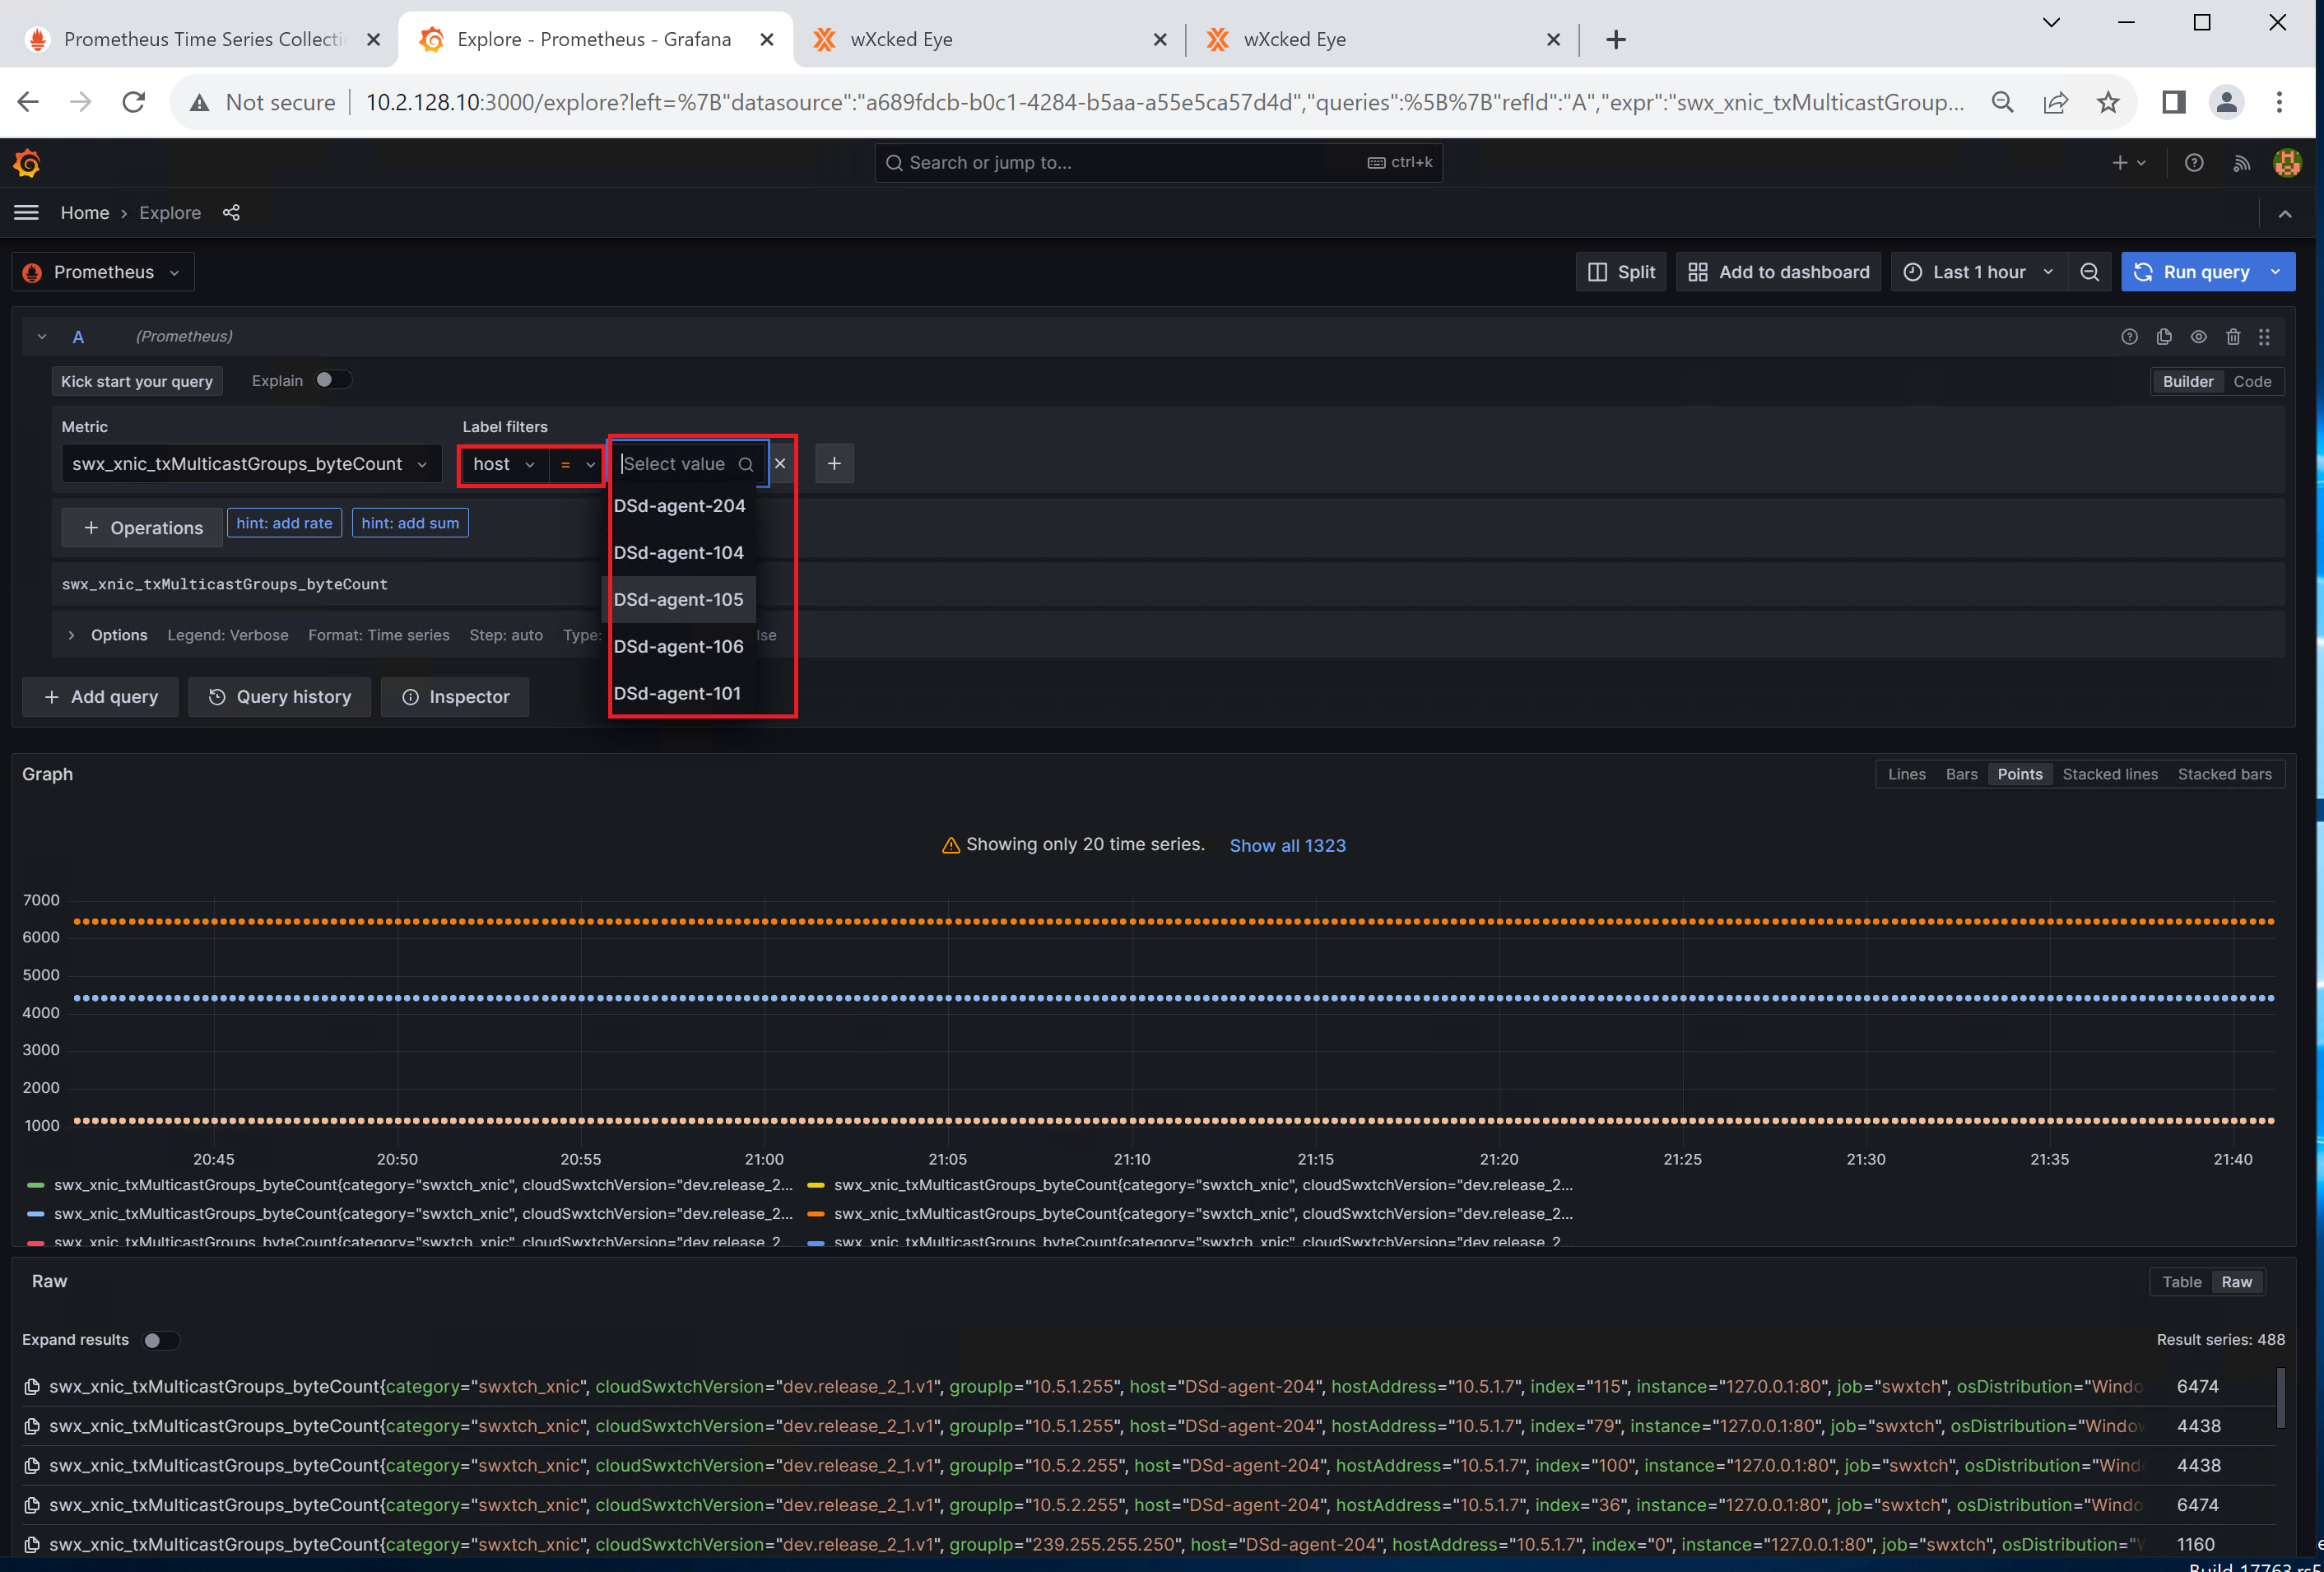Click the drag handle dots of query A

coord(2264,337)
